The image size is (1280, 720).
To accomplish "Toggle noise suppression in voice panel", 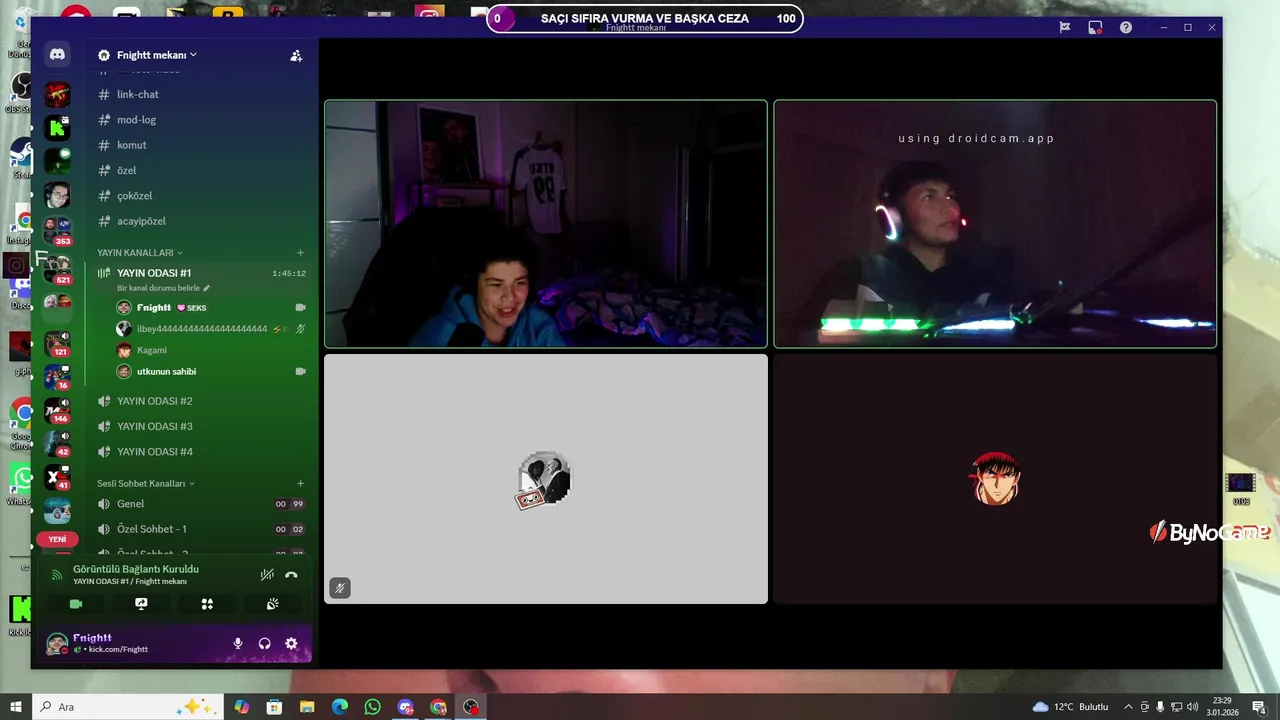I will (267, 575).
